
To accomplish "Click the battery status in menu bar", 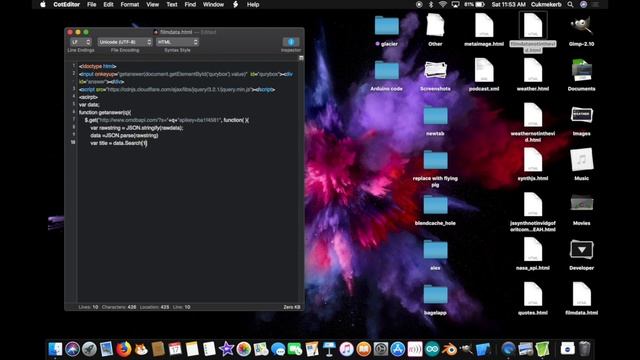I will tap(474, 4).
